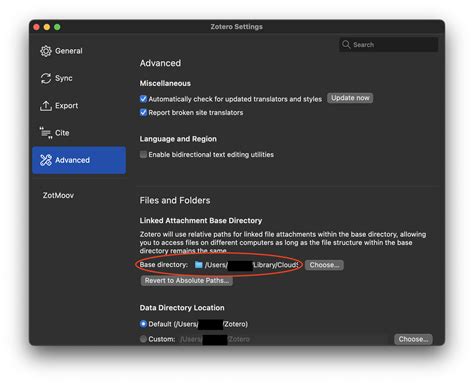Click Choose for custom data directory
Image resolution: width=474 pixels, height=384 pixels.
pyautogui.click(x=413, y=339)
